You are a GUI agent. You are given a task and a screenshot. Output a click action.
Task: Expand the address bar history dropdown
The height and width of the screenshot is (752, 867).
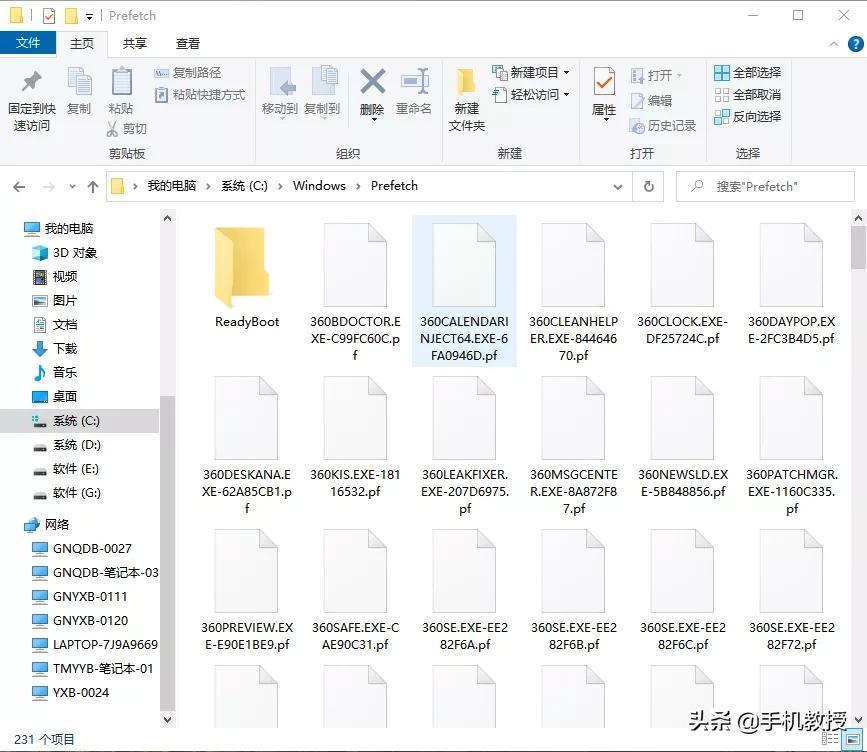point(618,186)
